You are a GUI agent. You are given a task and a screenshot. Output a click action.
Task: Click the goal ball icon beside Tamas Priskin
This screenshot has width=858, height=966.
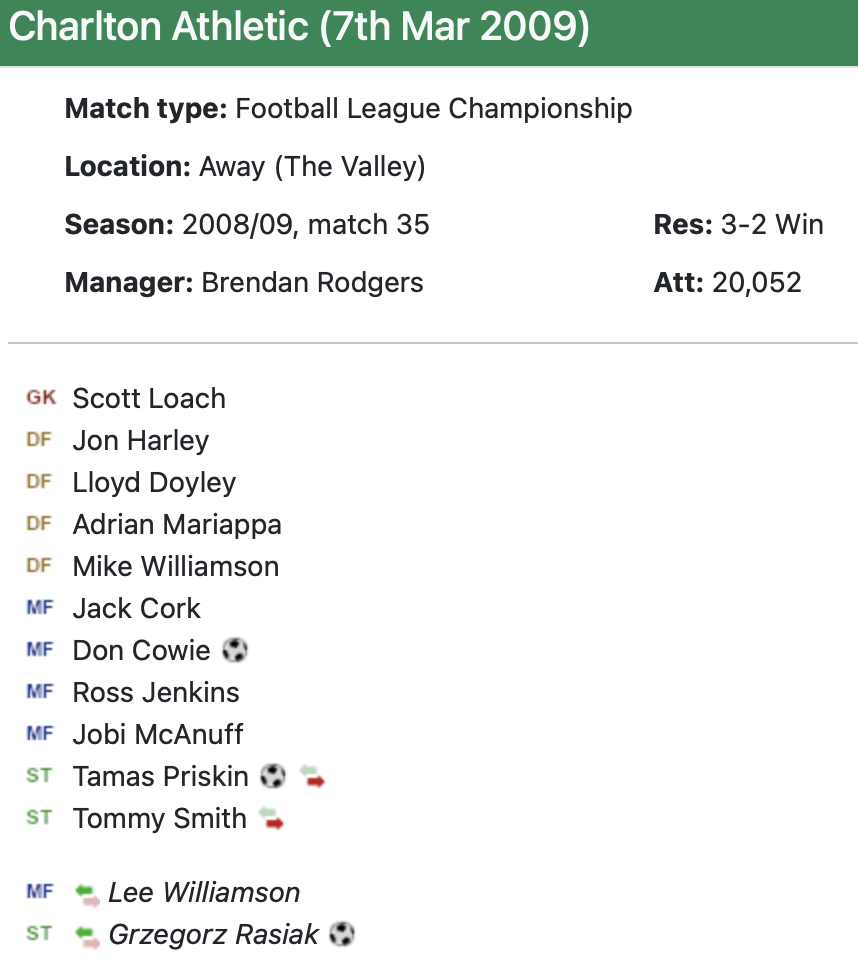click(x=272, y=776)
